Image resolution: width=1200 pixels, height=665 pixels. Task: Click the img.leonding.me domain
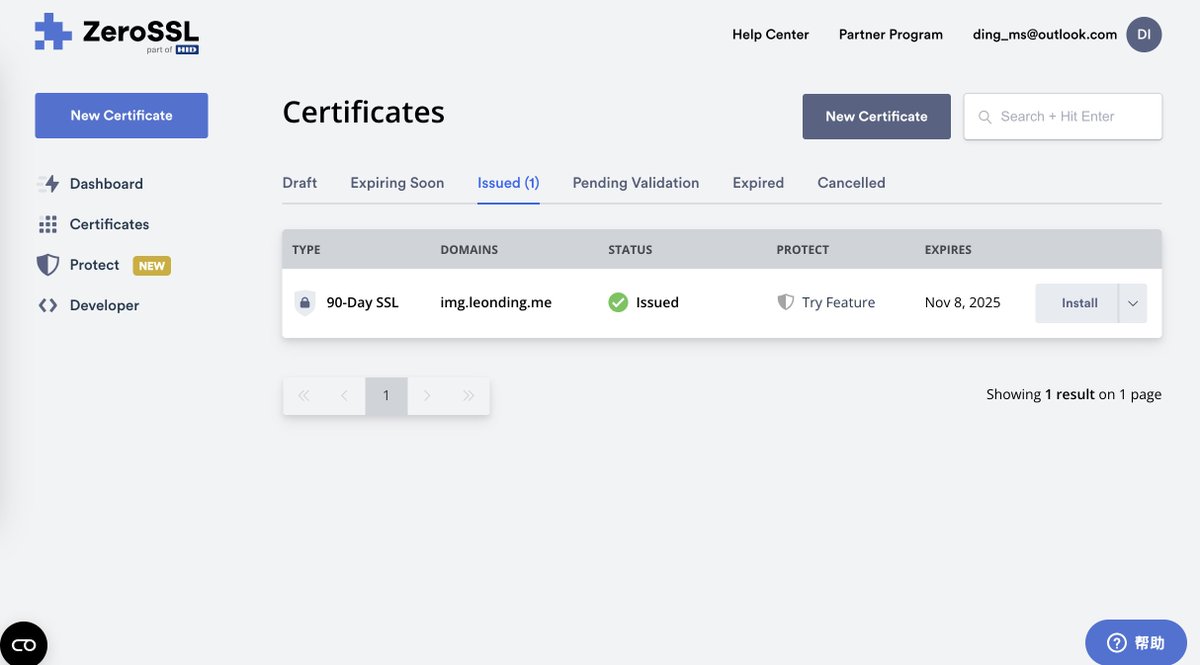click(x=496, y=302)
